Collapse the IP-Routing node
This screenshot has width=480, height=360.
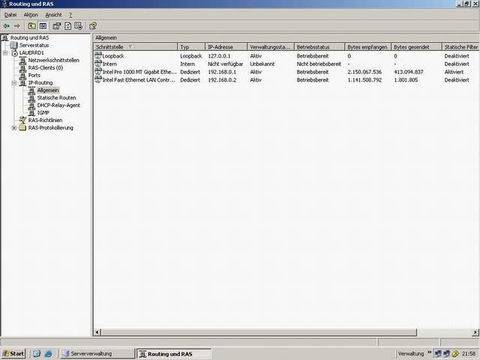point(14,83)
